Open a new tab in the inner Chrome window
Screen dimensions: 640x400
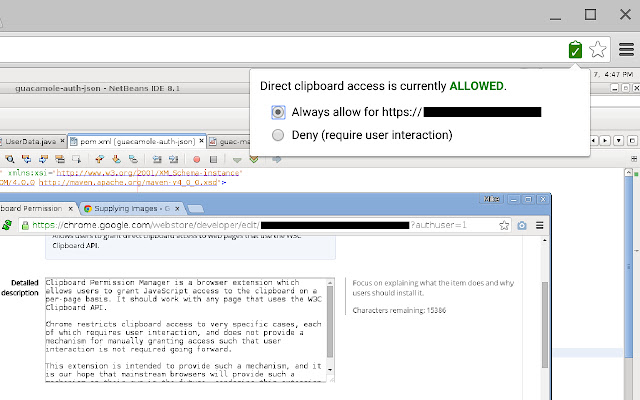click(x=196, y=209)
